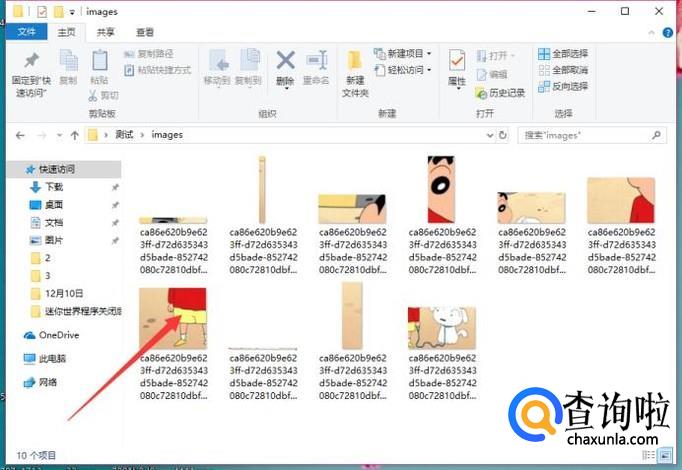This screenshot has width=682, height=470.
Task: Click the search images input field
Action: pyautogui.click(x=586, y=136)
